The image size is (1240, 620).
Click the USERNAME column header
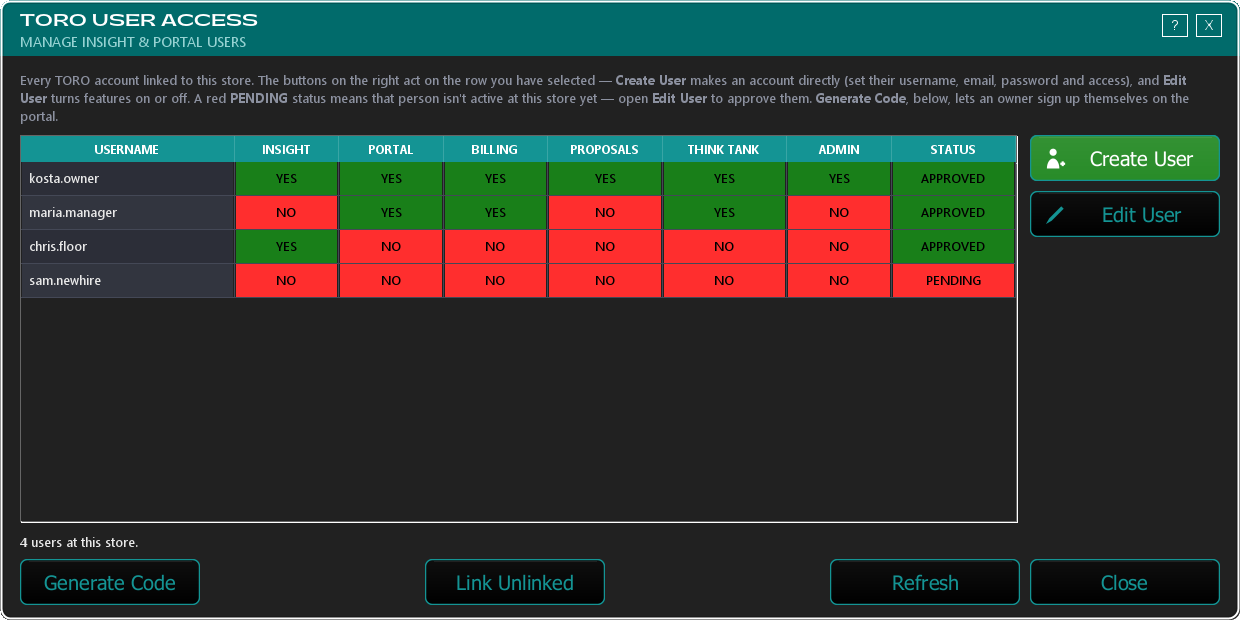127,149
